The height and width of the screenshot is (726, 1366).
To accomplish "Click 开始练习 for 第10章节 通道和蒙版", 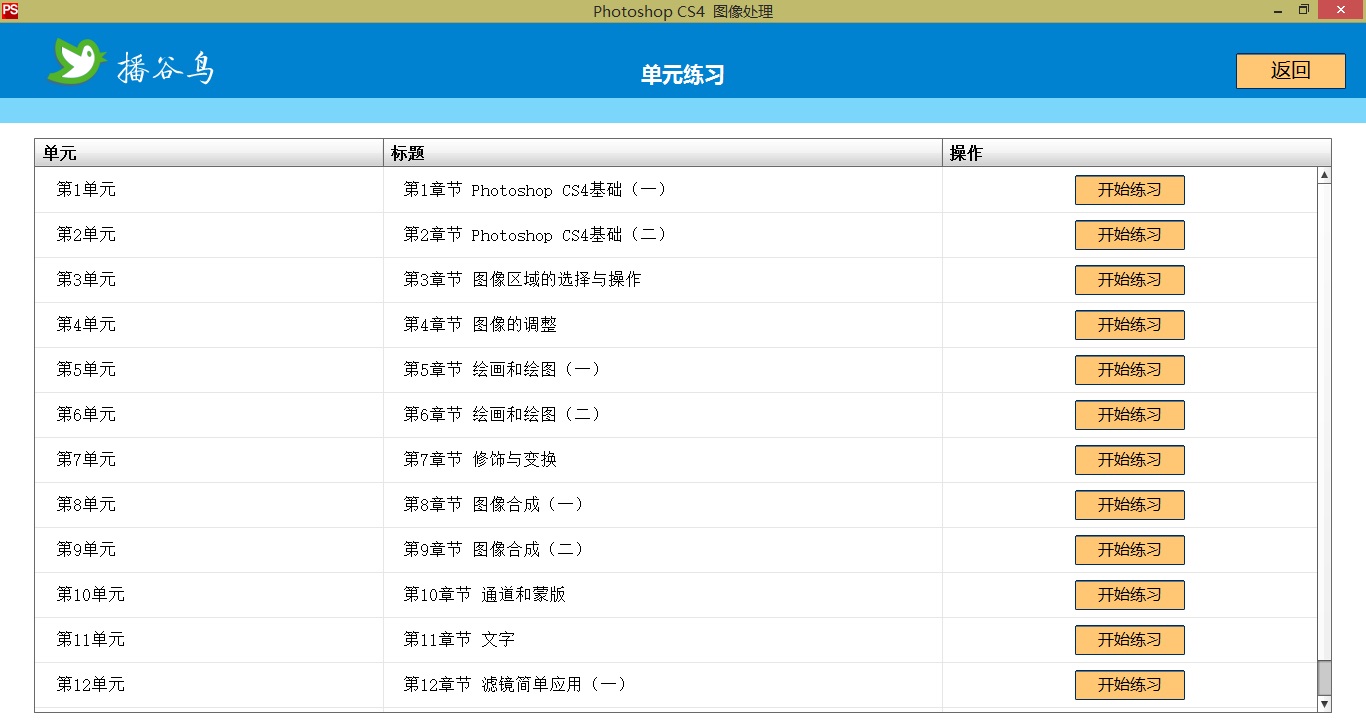I will [1130, 595].
